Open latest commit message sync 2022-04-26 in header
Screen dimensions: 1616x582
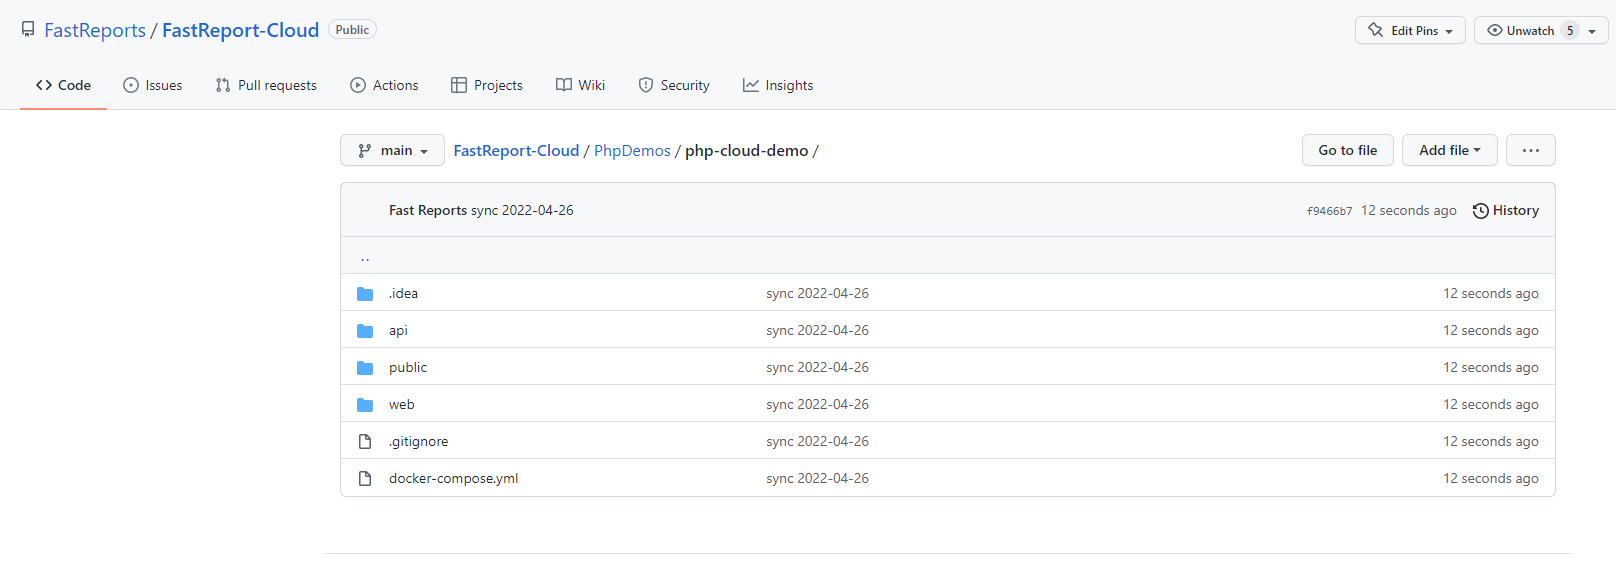pos(522,210)
